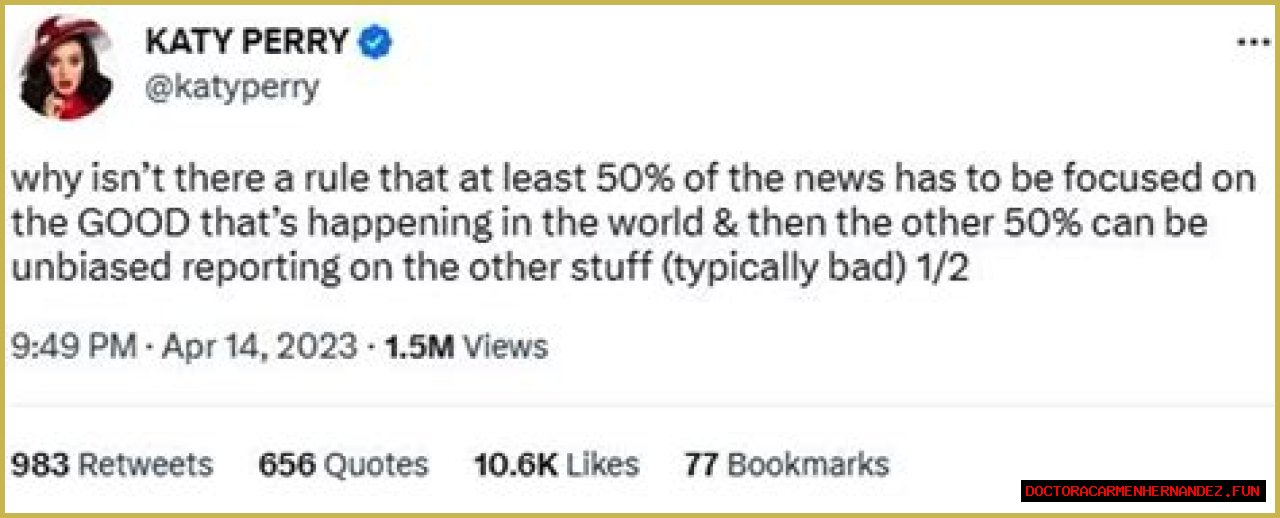This screenshot has height=518, width=1280.
Task: Open the three-dot more options menu
Action: point(1252,44)
